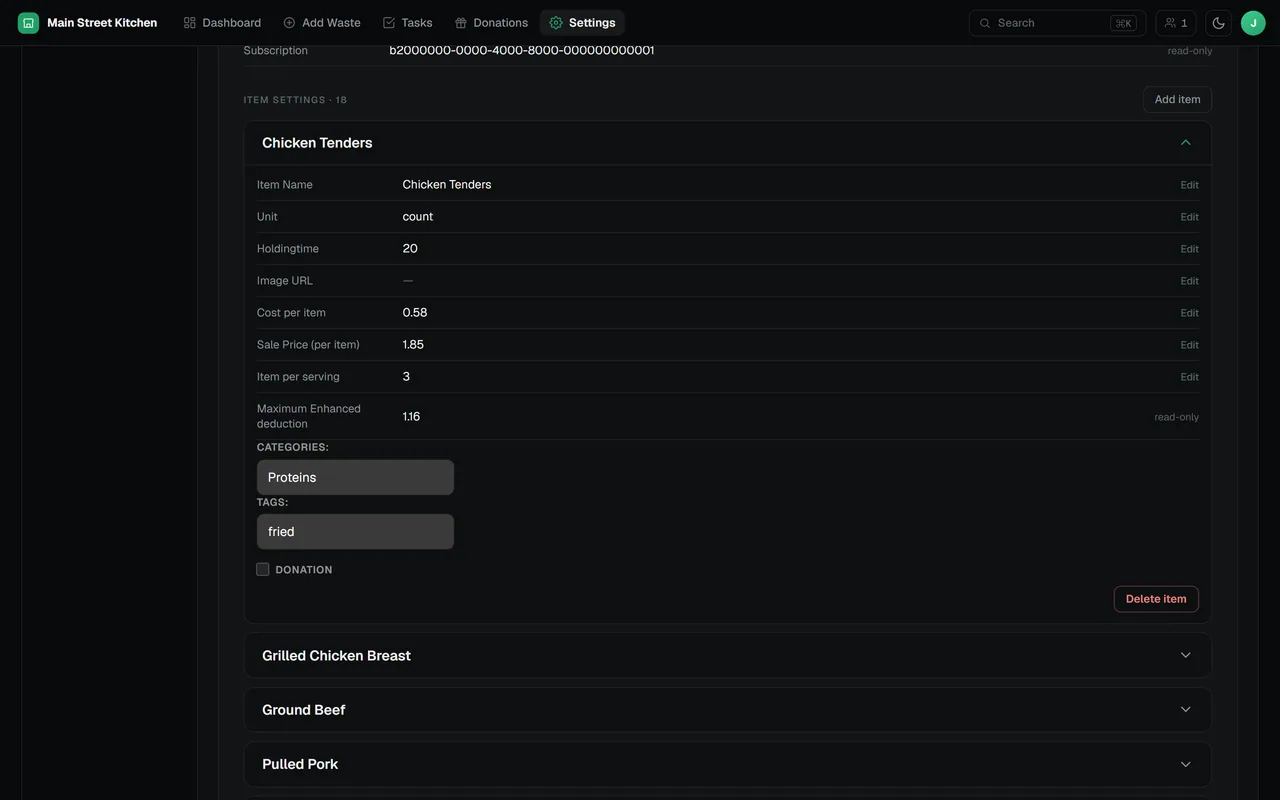The image size is (1280, 800).
Task: Open the user avatar J menu
Action: click(1253, 23)
